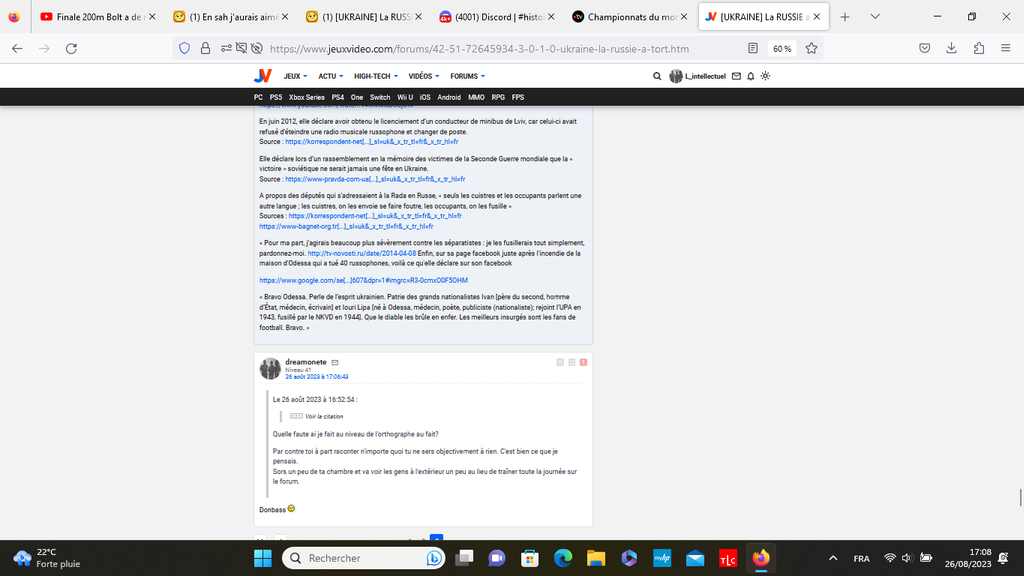The image size is (1024, 576).
Task: Show the hidden quote via 'Voir la citation'
Action: pos(323,416)
